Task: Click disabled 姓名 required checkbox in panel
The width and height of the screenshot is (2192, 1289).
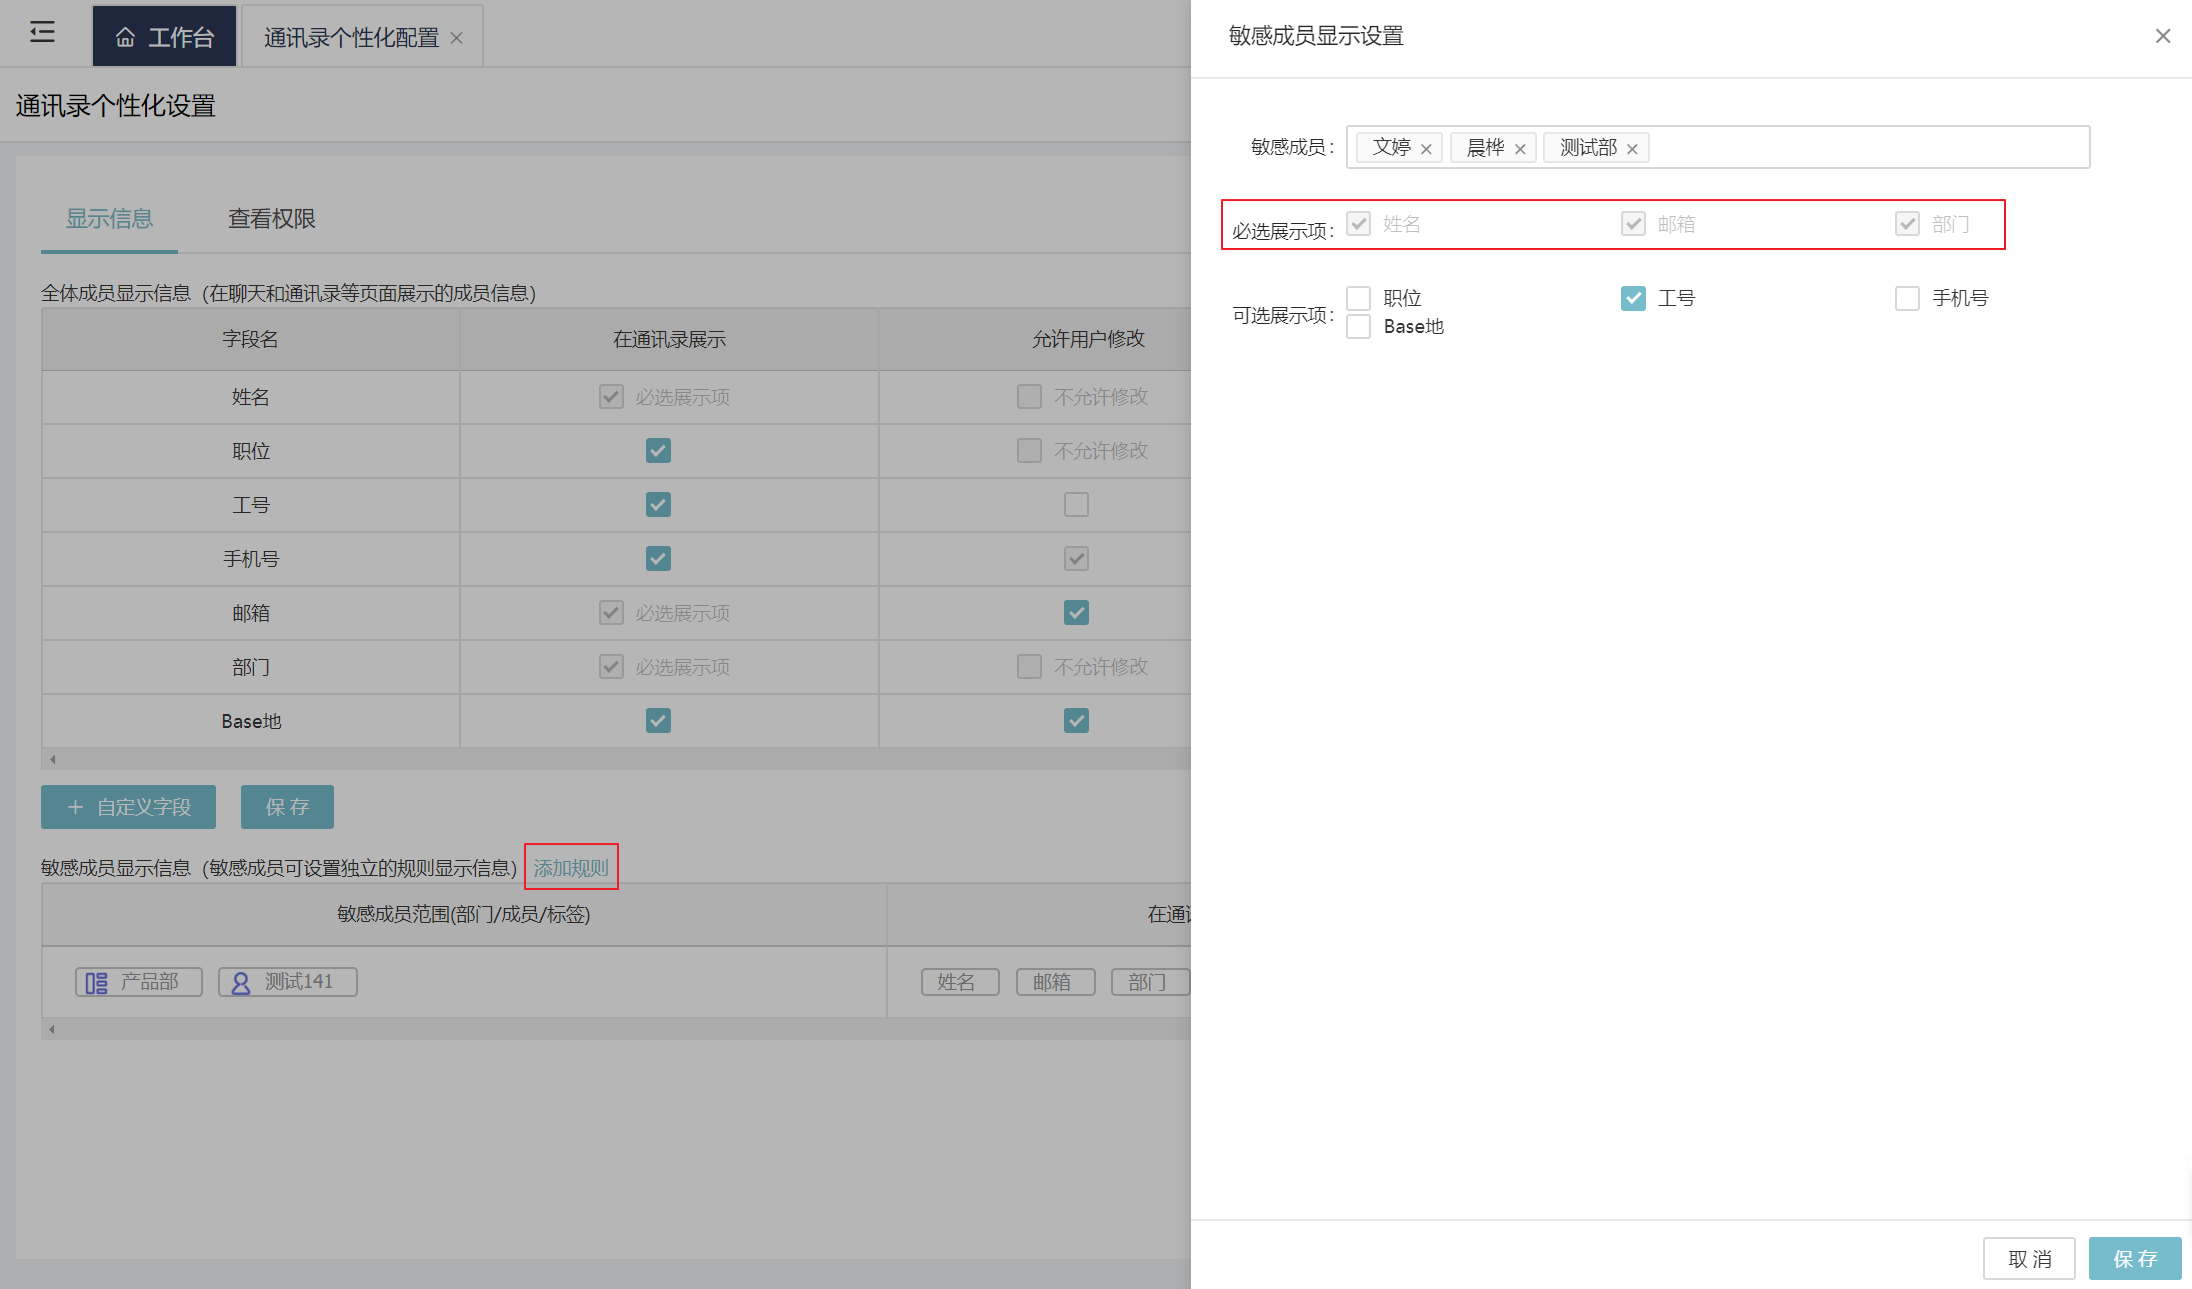Action: (1358, 223)
